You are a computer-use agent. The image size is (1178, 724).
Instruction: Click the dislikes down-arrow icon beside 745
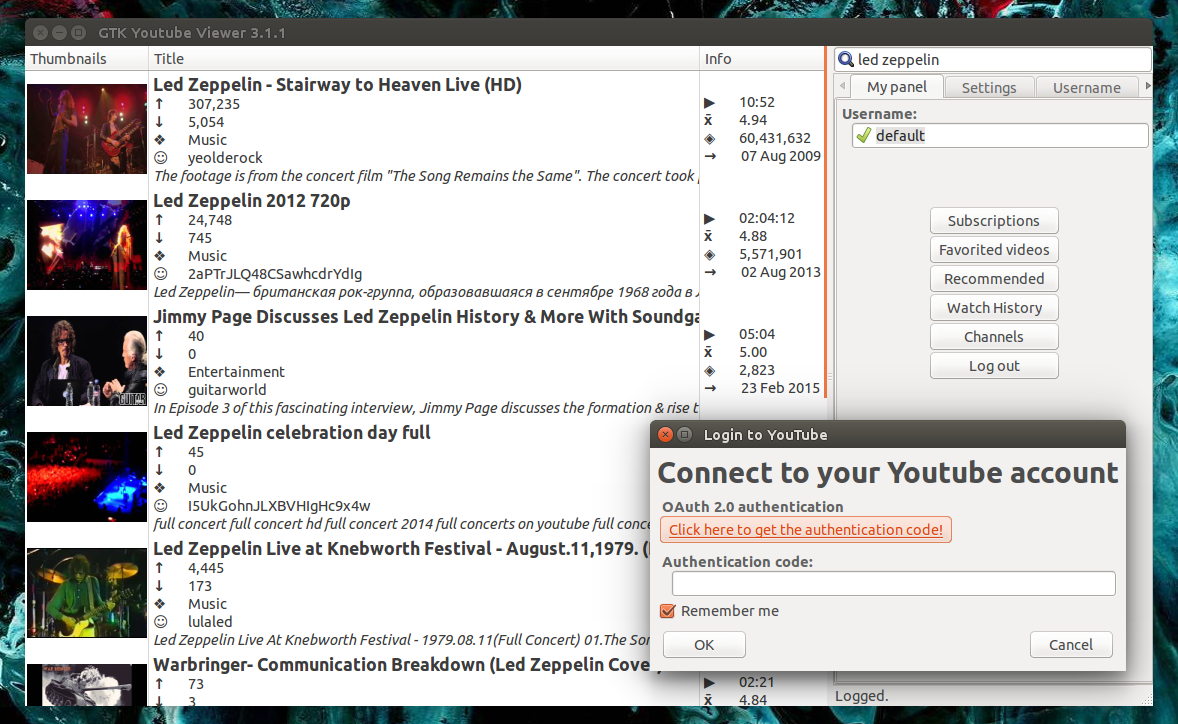159,238
